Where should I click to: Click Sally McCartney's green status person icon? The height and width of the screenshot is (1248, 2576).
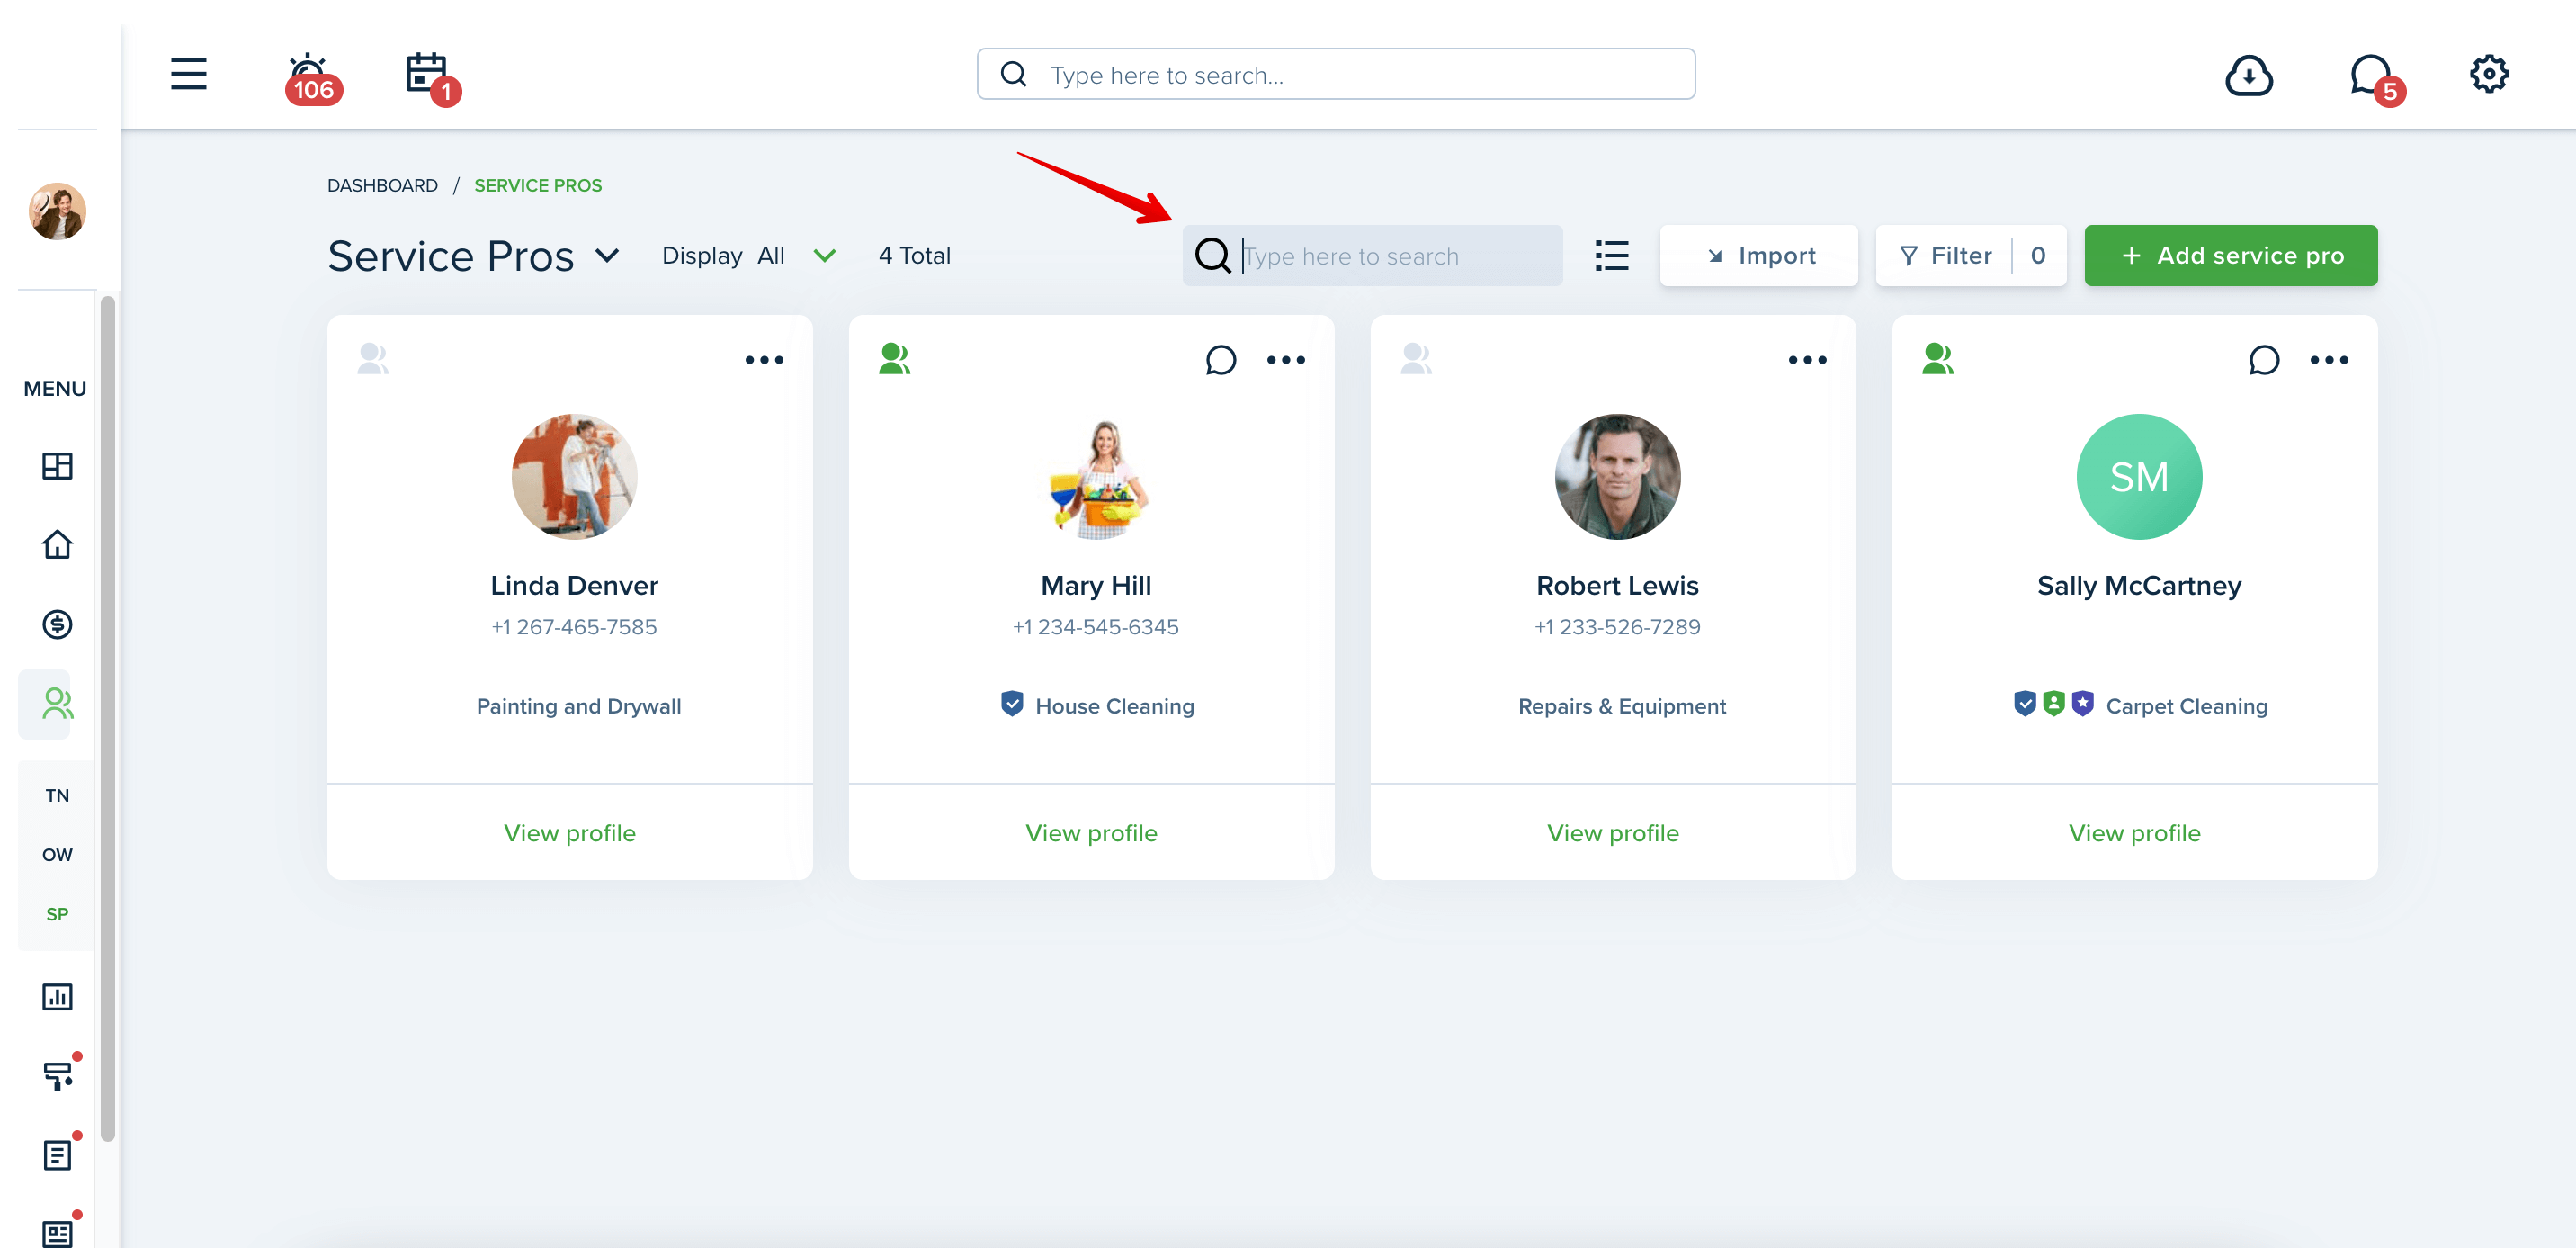(x=1937, y=358)
